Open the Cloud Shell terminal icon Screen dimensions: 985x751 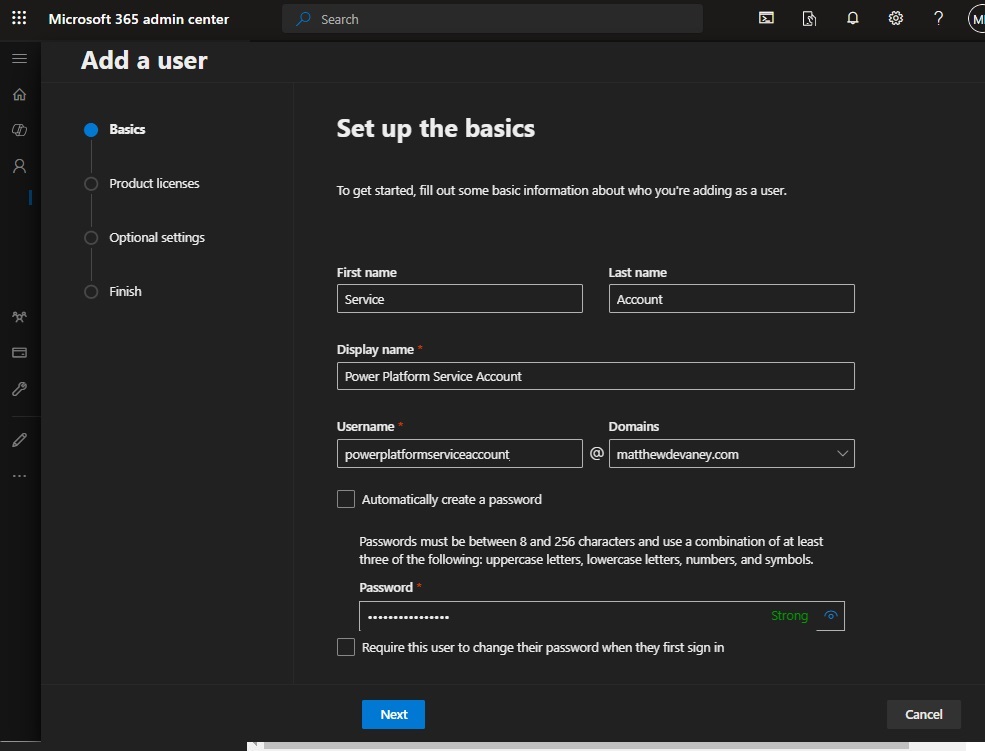click(x=766, y=18)
